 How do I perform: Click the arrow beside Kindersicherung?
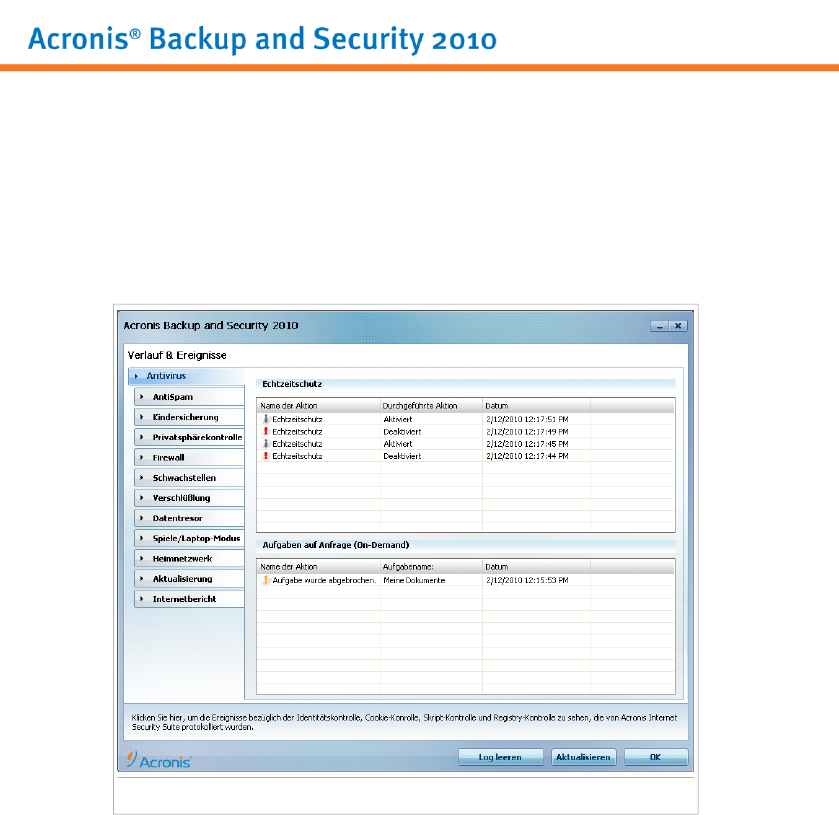click(142, 417)
